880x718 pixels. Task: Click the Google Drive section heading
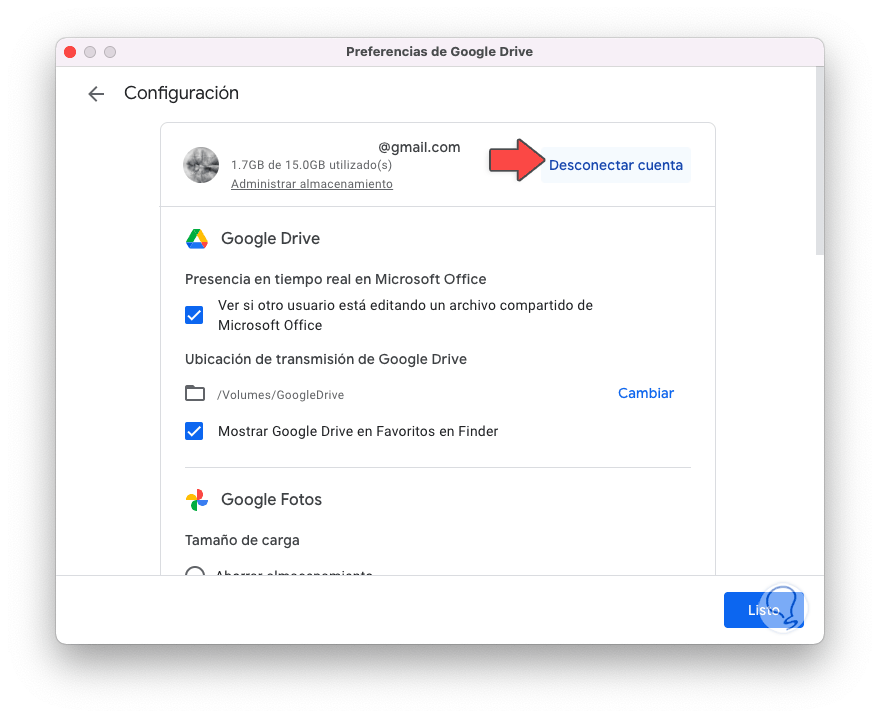coord(270,239)
